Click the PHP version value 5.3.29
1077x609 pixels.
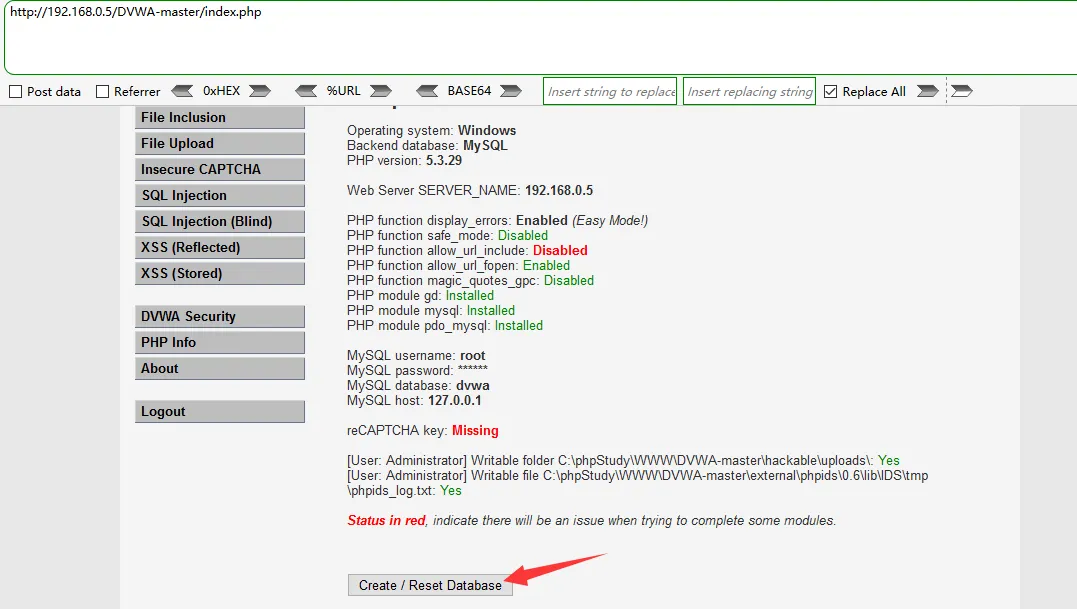[x=444, y=161]
